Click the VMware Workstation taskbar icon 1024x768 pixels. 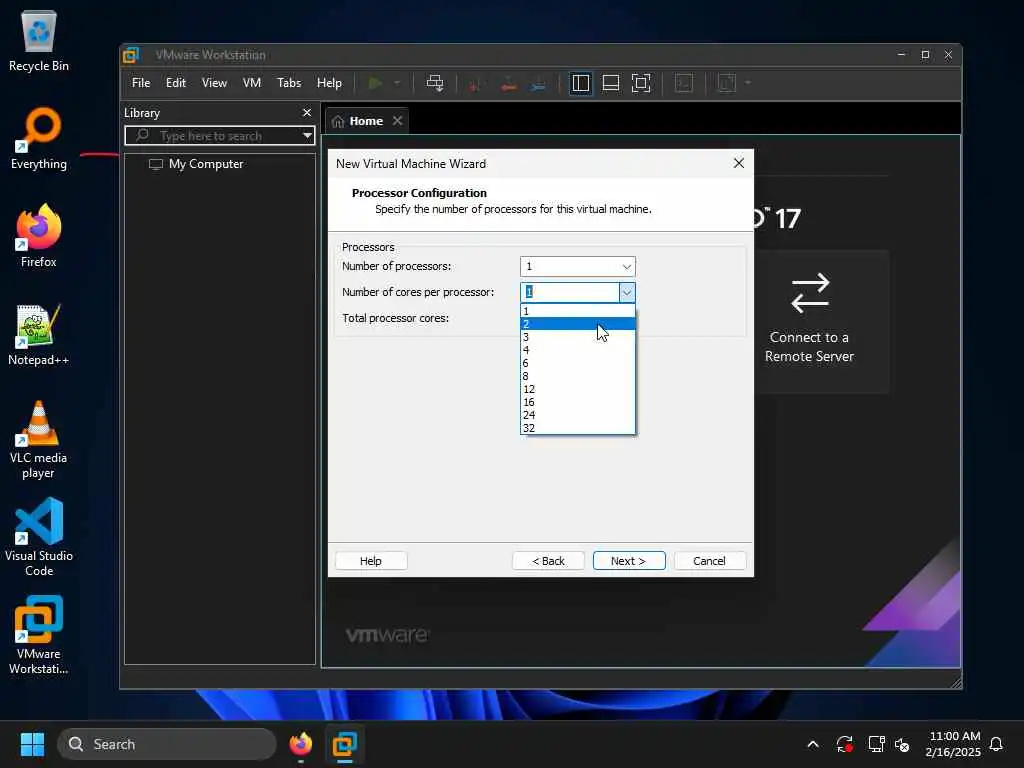coord(345,744)
